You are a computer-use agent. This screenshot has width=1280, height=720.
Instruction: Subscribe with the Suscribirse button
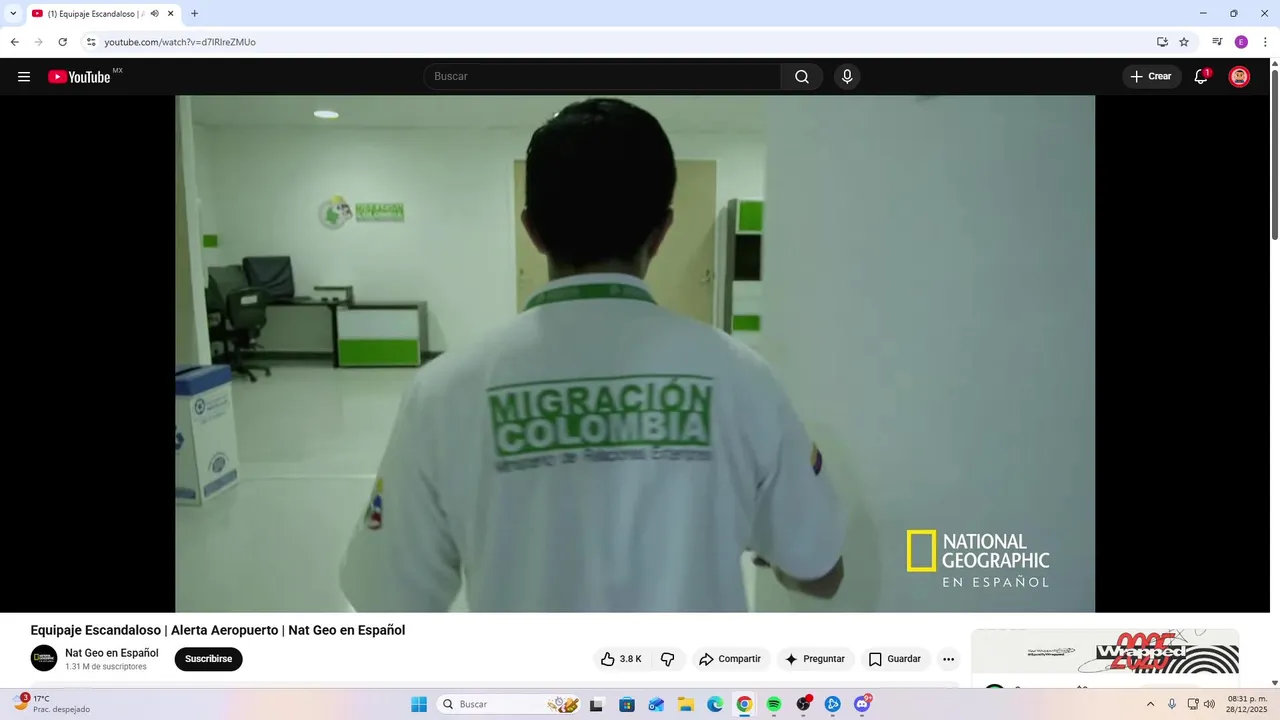[x=208, y=659]
